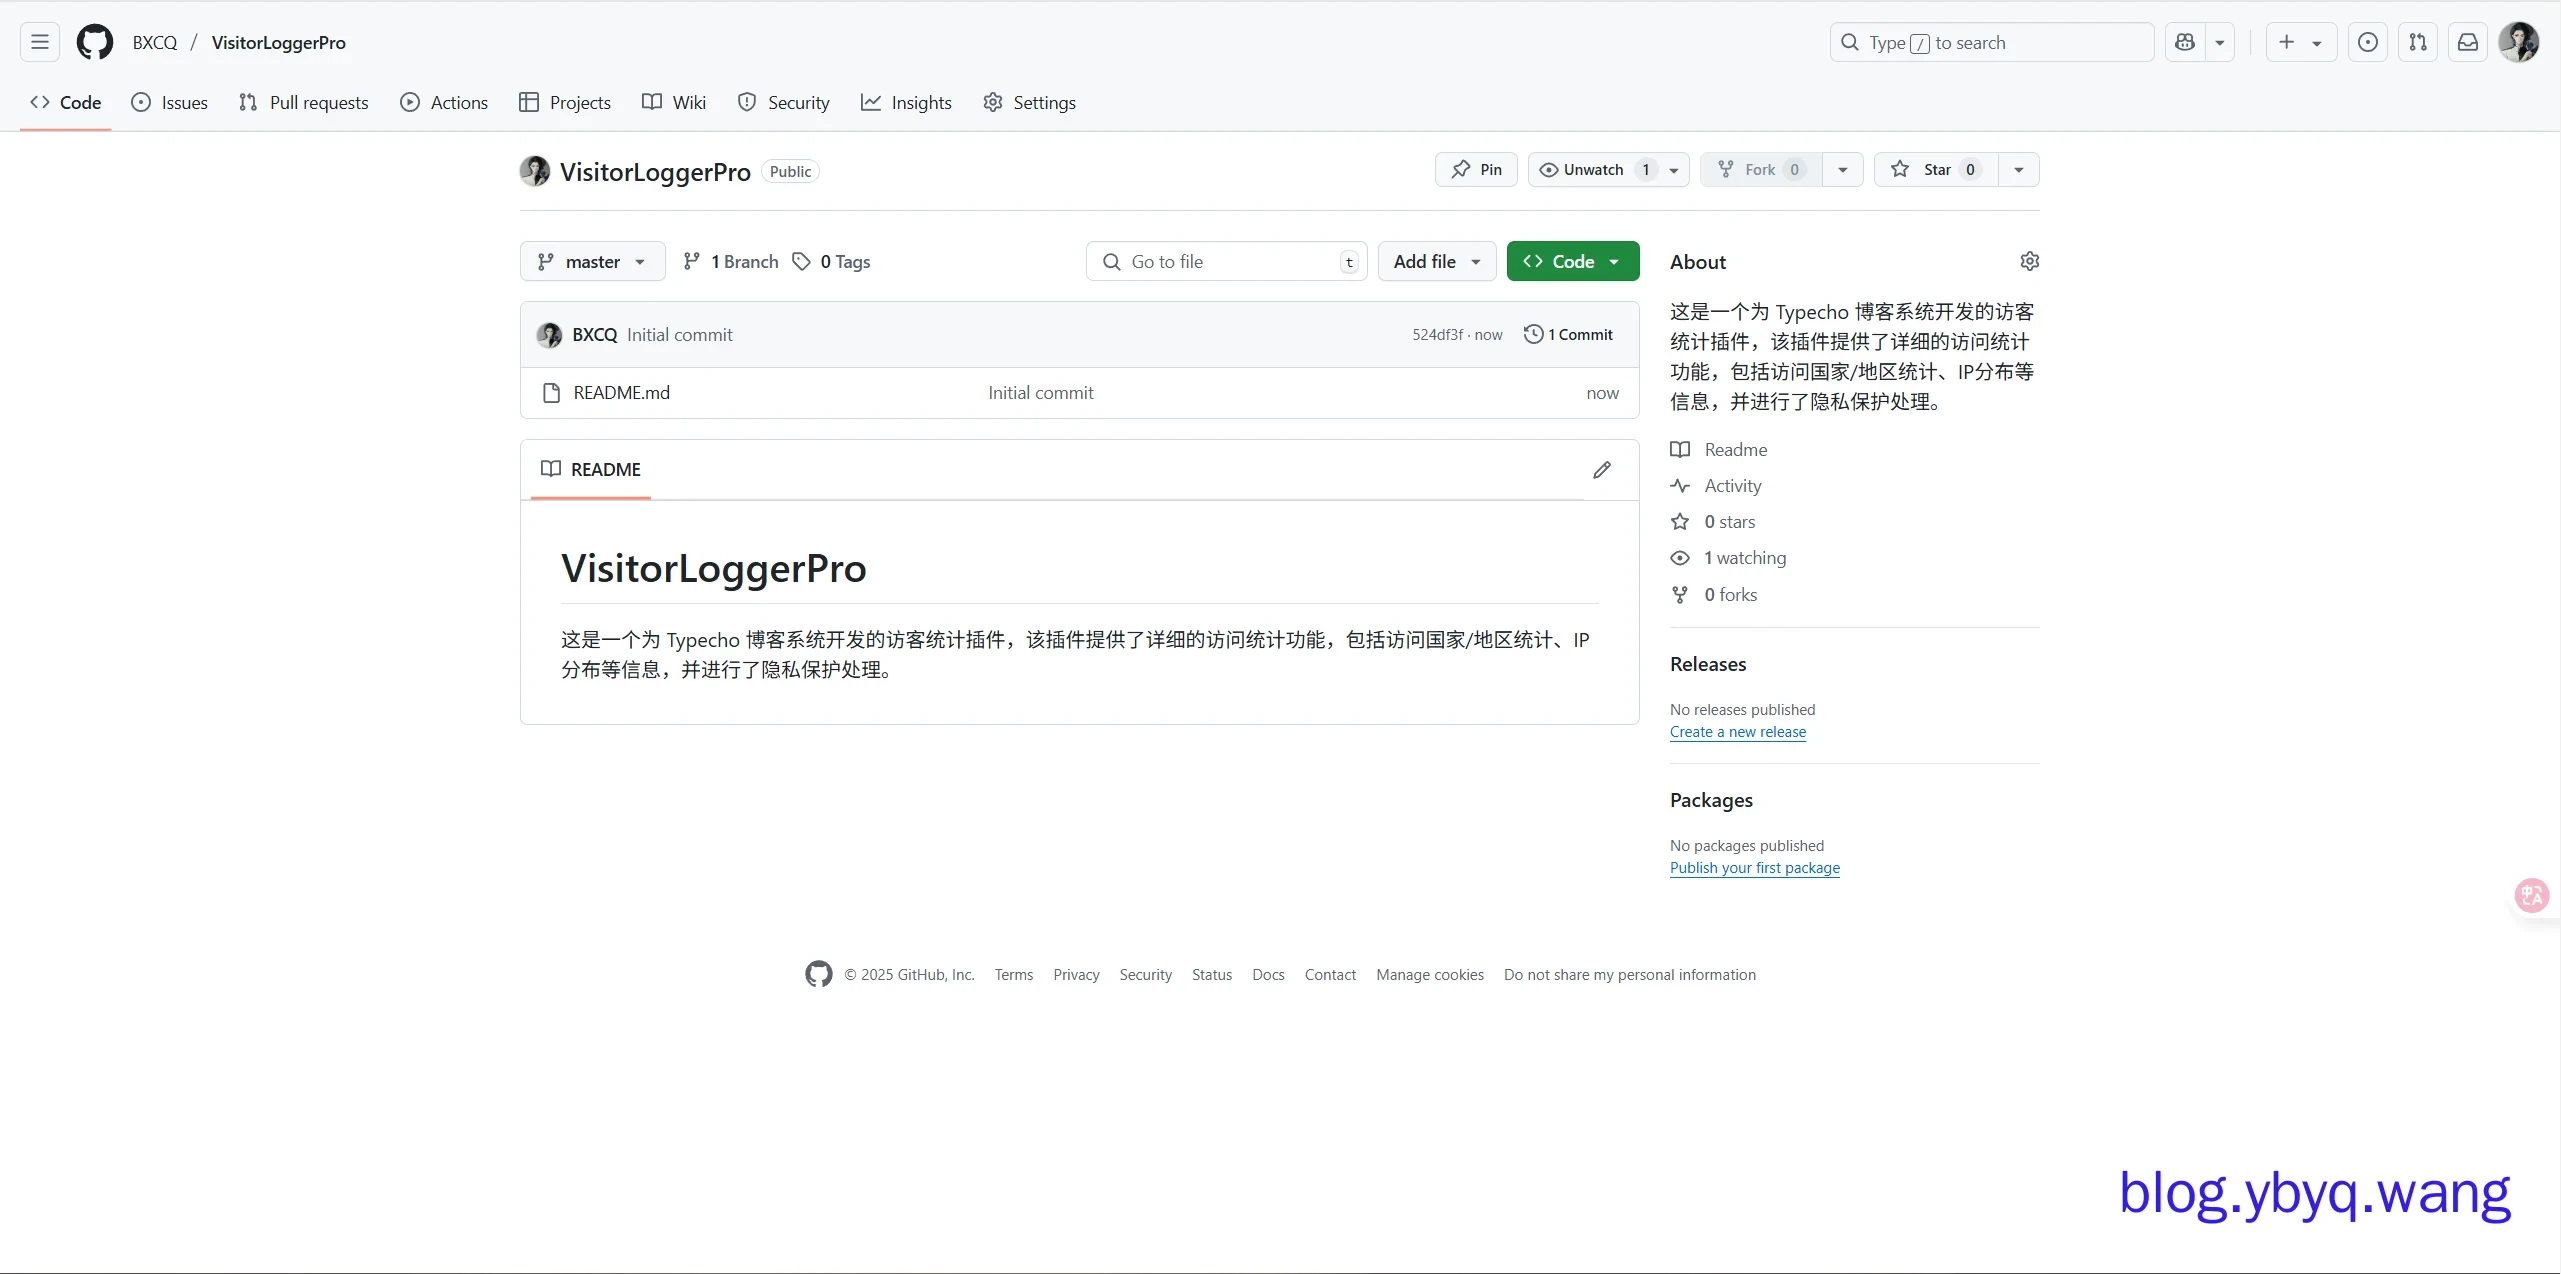
Task: Open the Activity link in About
Action: pyautogui.click(x=1716, y=485)
